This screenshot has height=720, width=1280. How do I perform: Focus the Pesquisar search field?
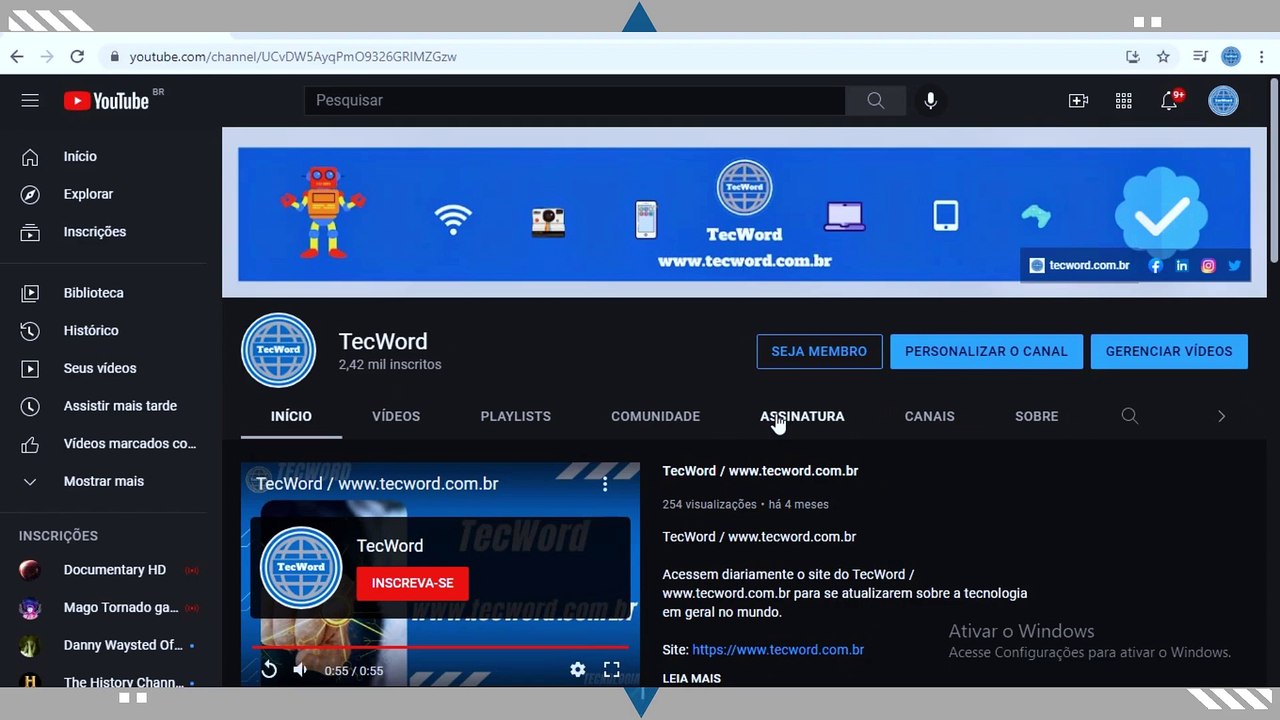click(574, 100)
